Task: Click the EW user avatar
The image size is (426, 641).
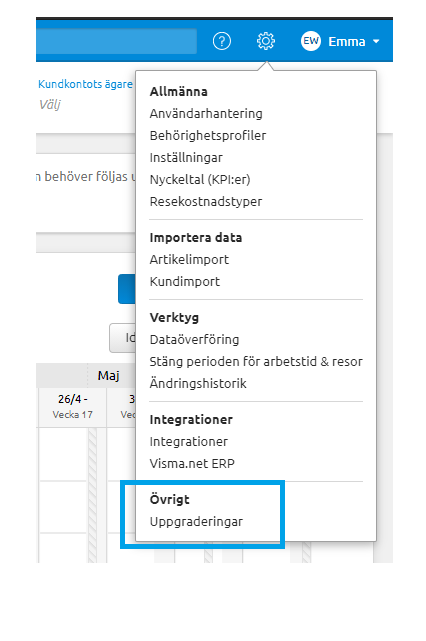Action: click(311, 41)
